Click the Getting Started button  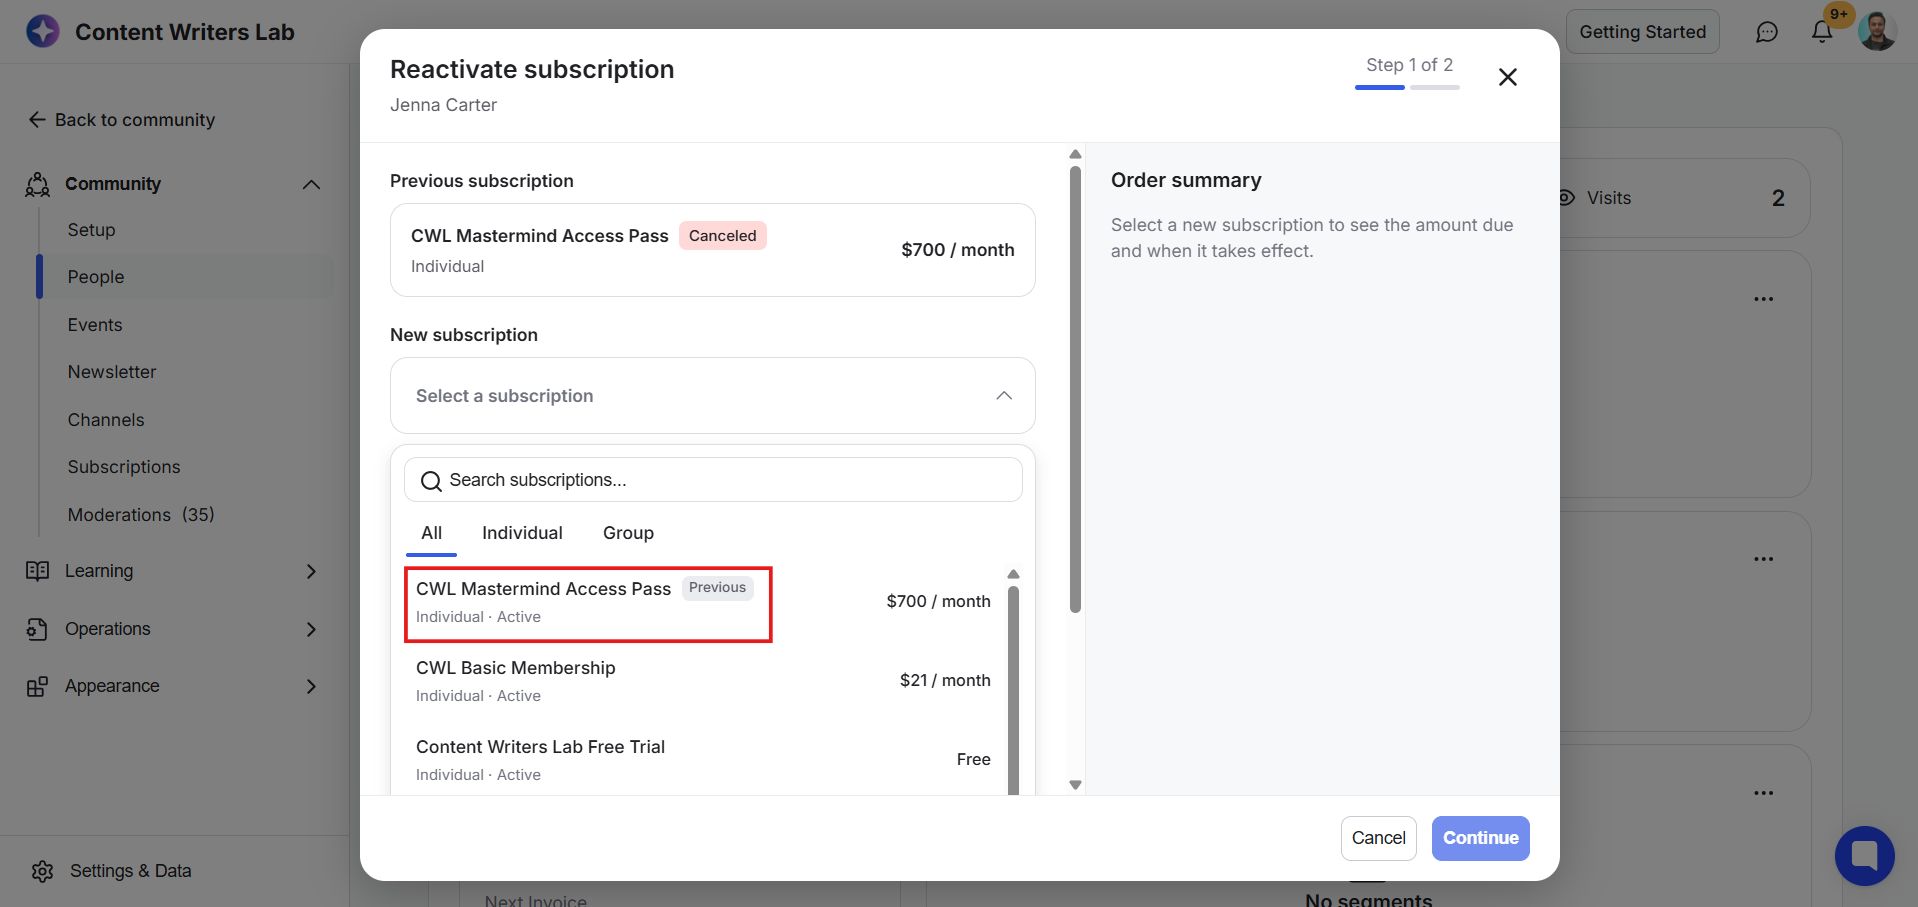1642,32
